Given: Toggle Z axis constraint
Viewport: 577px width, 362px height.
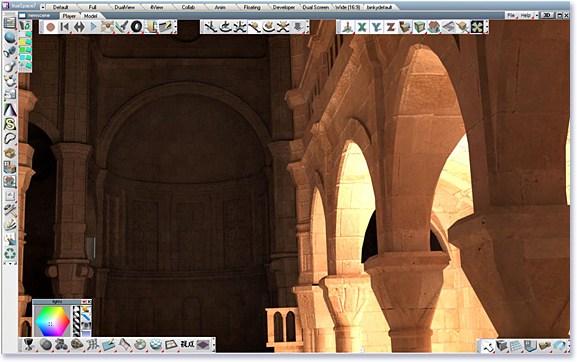Looking at the screenshot, I should [390, 27].
